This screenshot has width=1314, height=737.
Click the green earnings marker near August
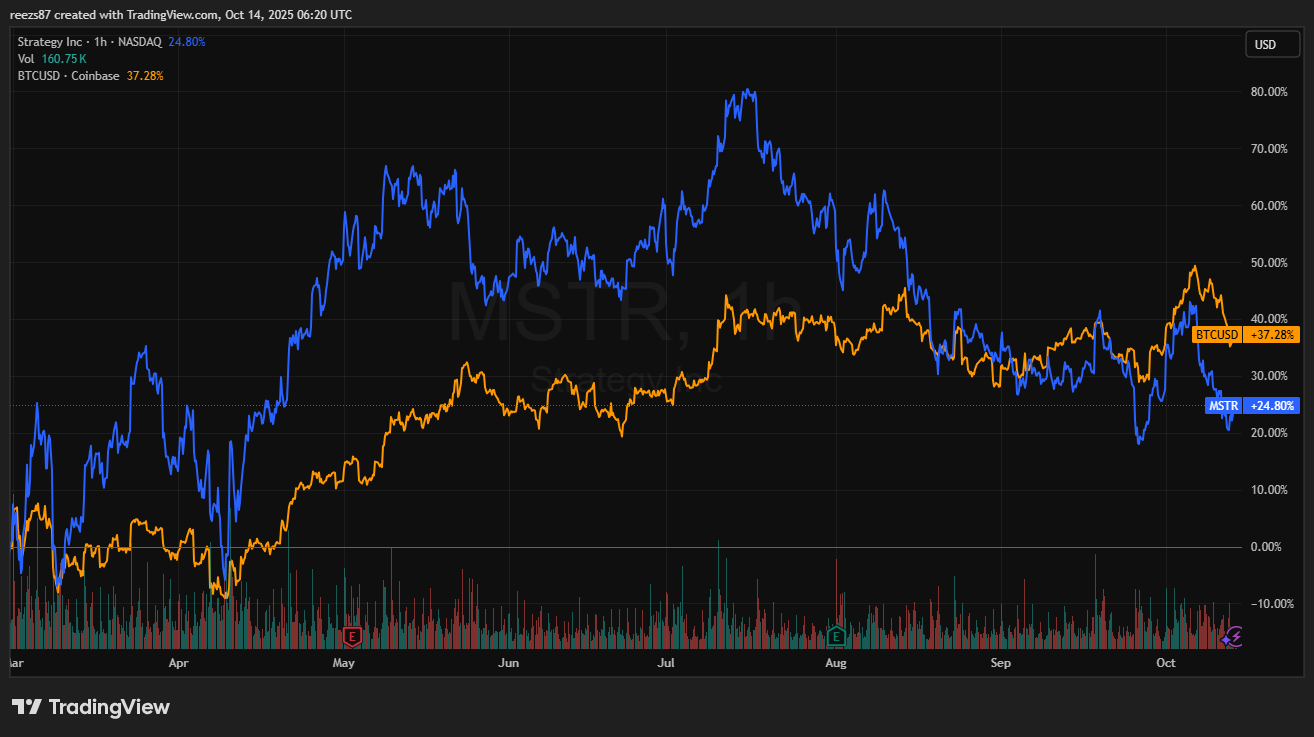coord(836,635)
